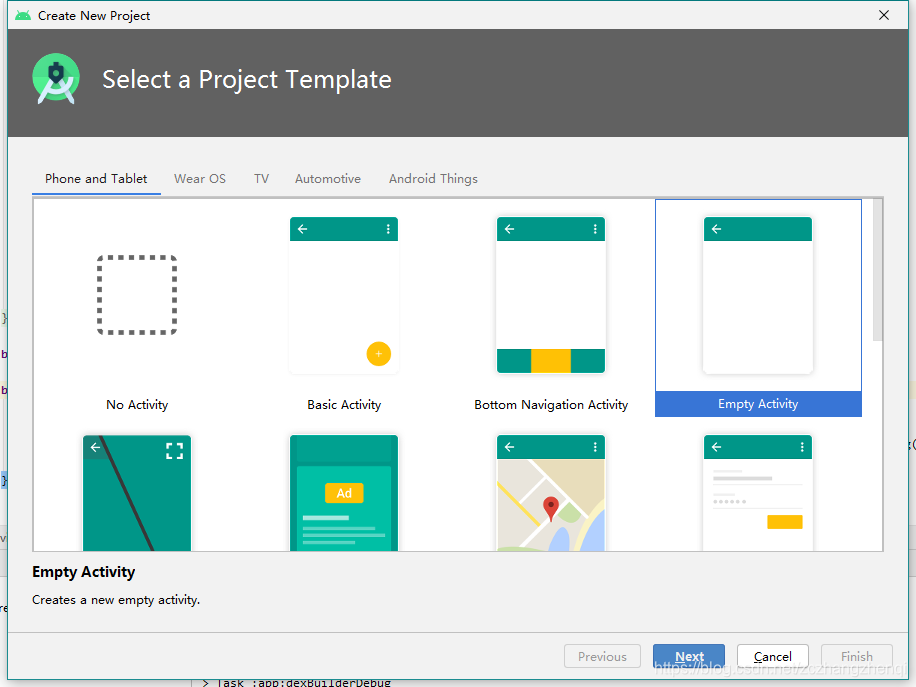The image size is (916, 687).
Task: Click the 'Bottom Navigation Activity' label text
Action: 551,405
